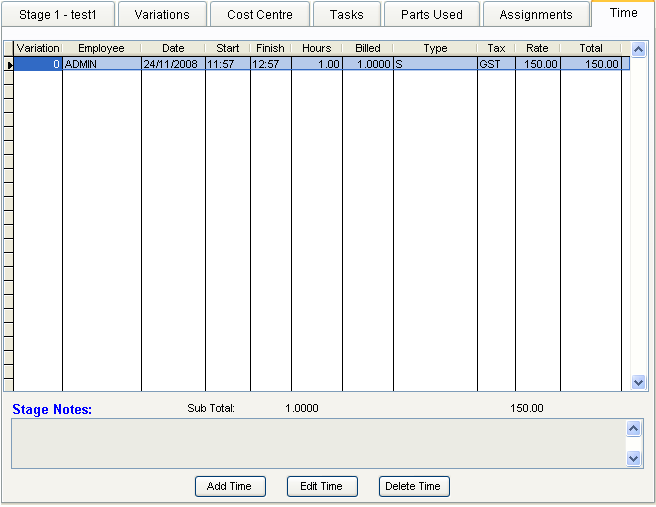This screenshot has height=507, width=656.
Task: Open the Assignments tab
Action: [x=535, y=15]
